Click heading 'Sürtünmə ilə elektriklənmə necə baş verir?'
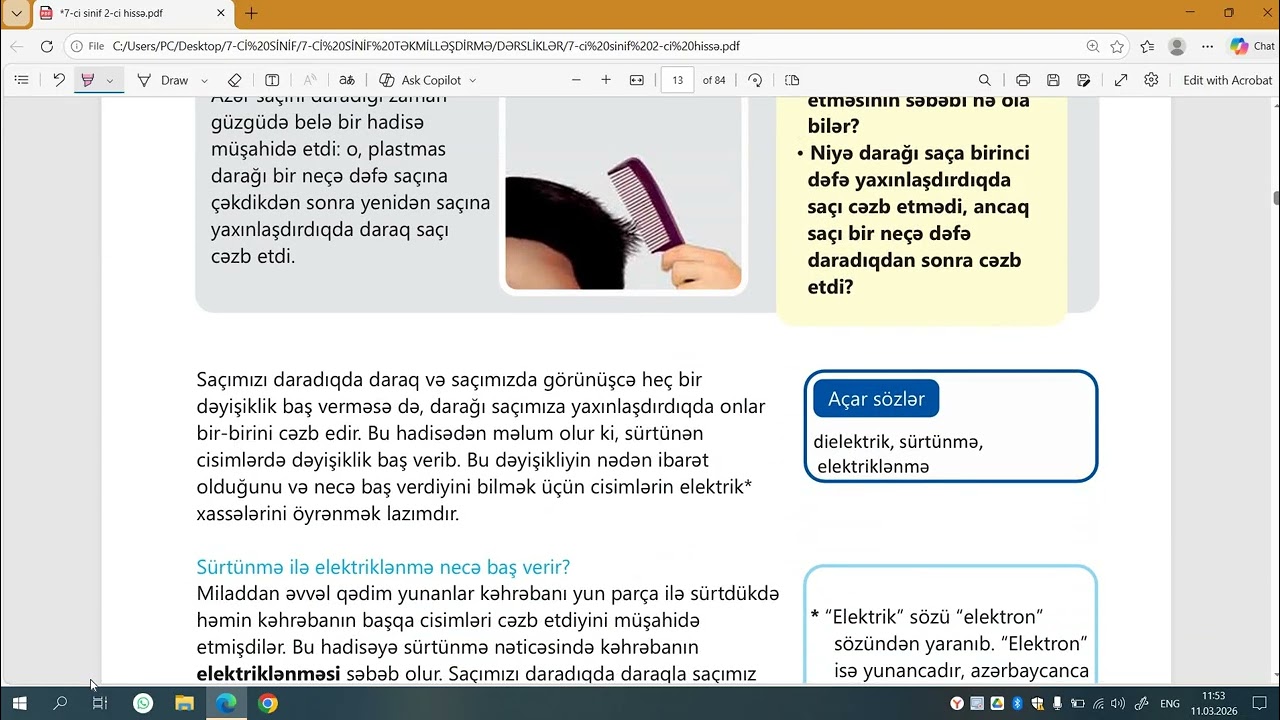Image resolution: width=1280 pixels, height=720 pixels. click(x=383, y=567)
